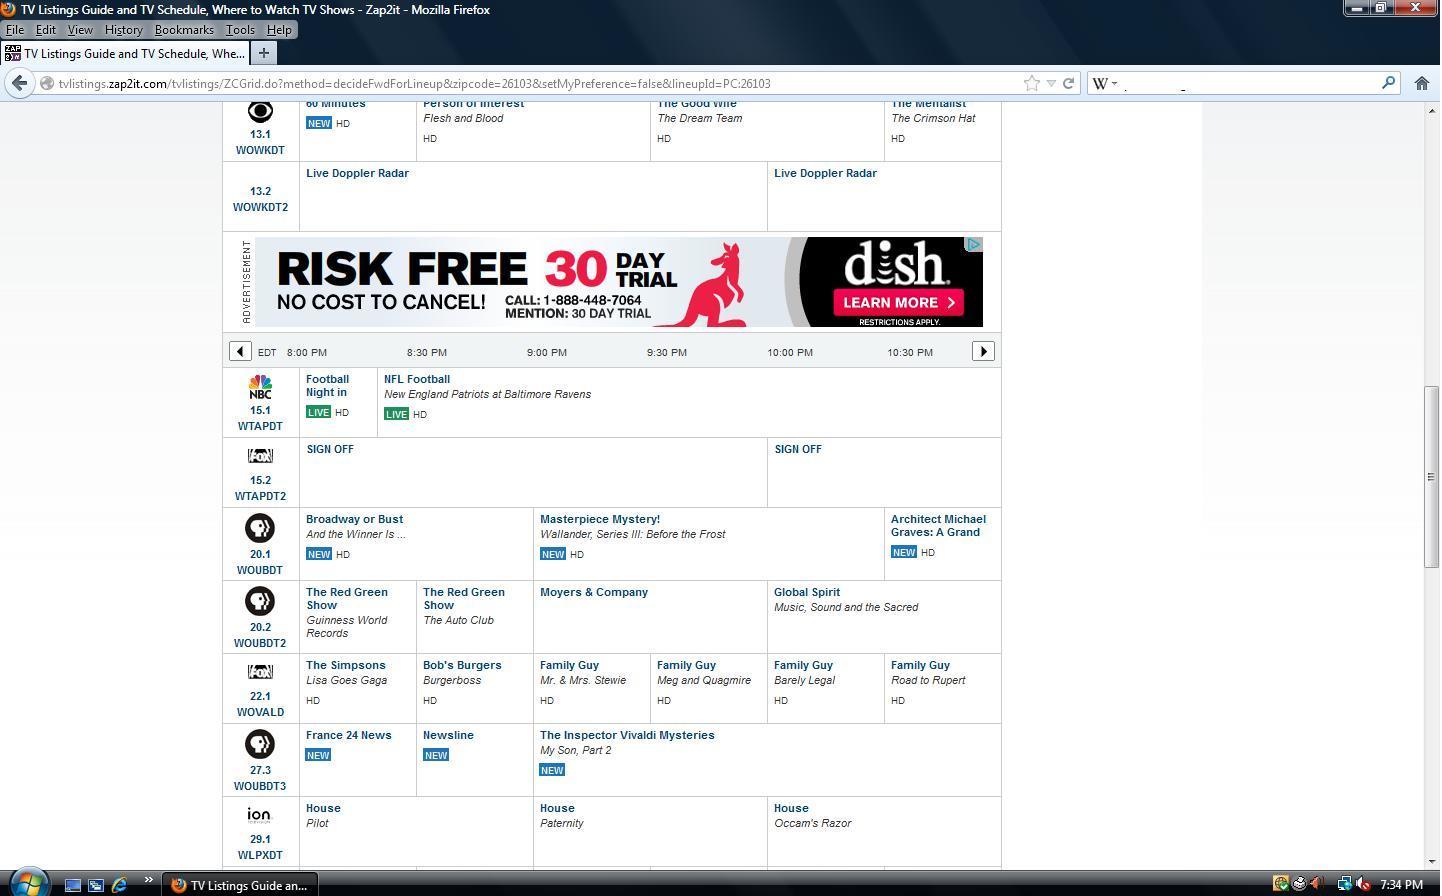
Task: Open the Bookmarks menu
Action: (184, 30)
